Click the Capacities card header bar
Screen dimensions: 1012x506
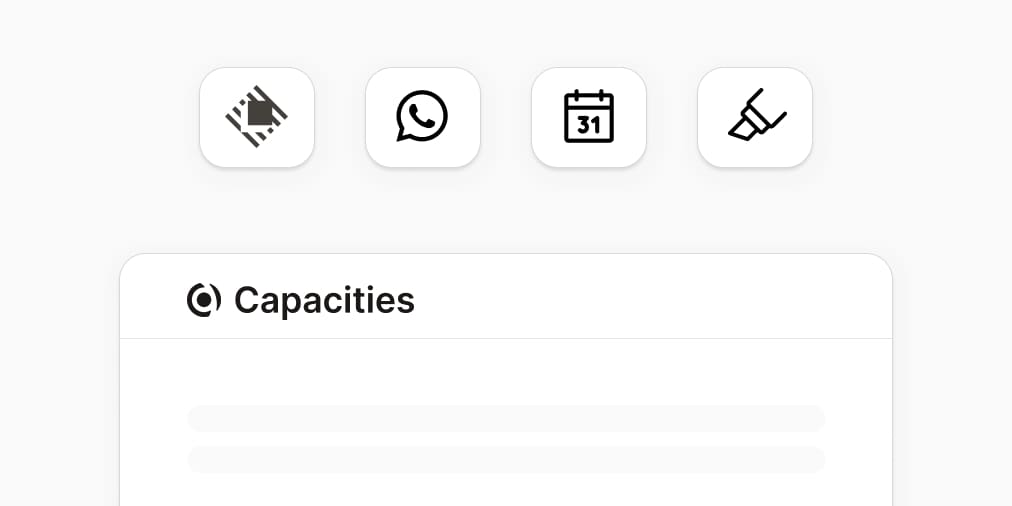(x=650, y=298)
